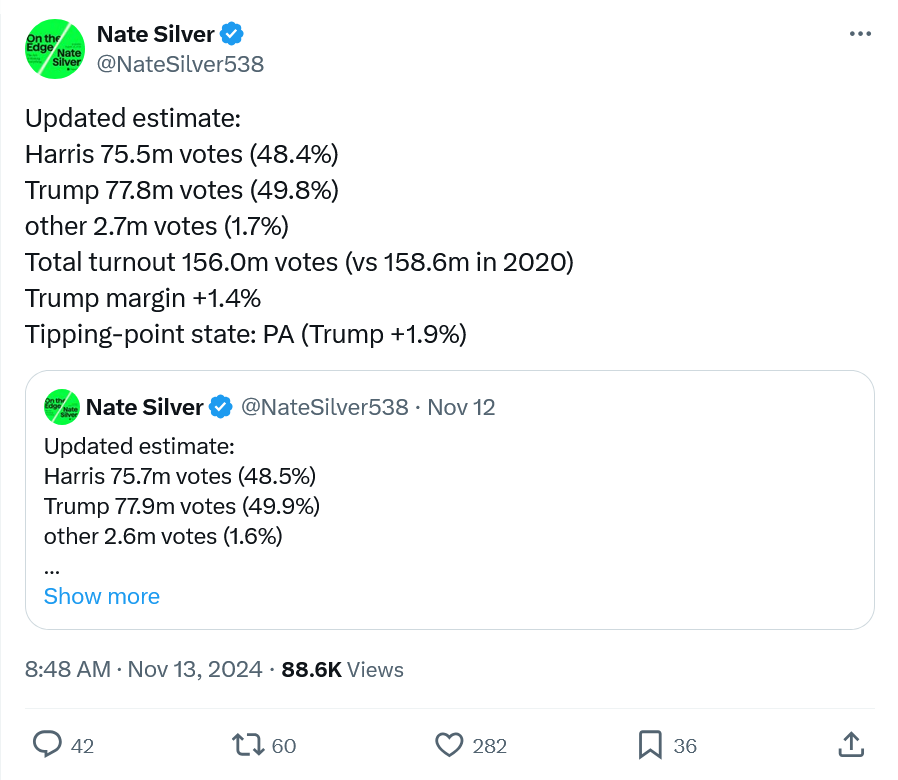
Task: Bookmark this tweet
Action: click(650, 745)
